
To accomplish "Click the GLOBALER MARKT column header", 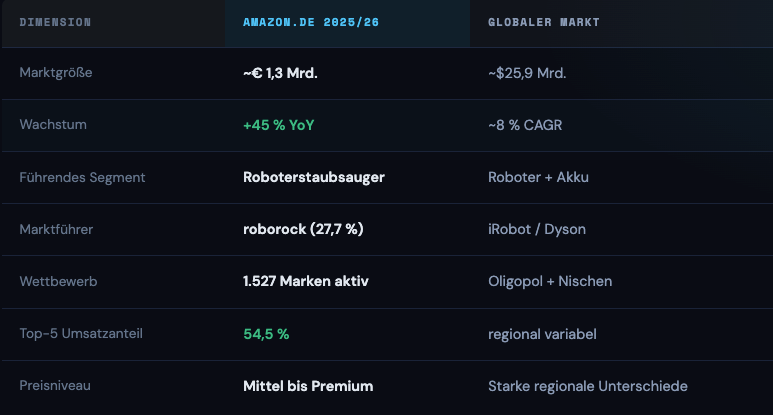I will [x=543, y=22].
